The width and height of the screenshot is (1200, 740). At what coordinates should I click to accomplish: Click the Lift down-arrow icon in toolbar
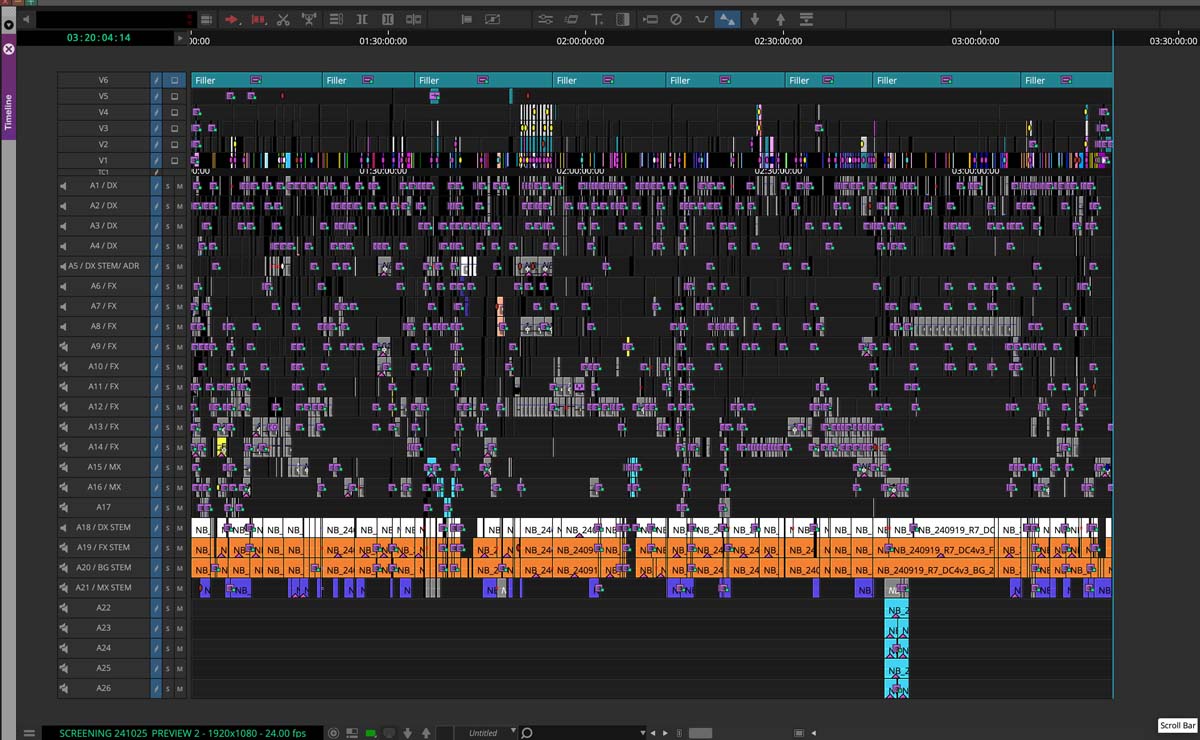pyautogui.click(x=755, y=19)
